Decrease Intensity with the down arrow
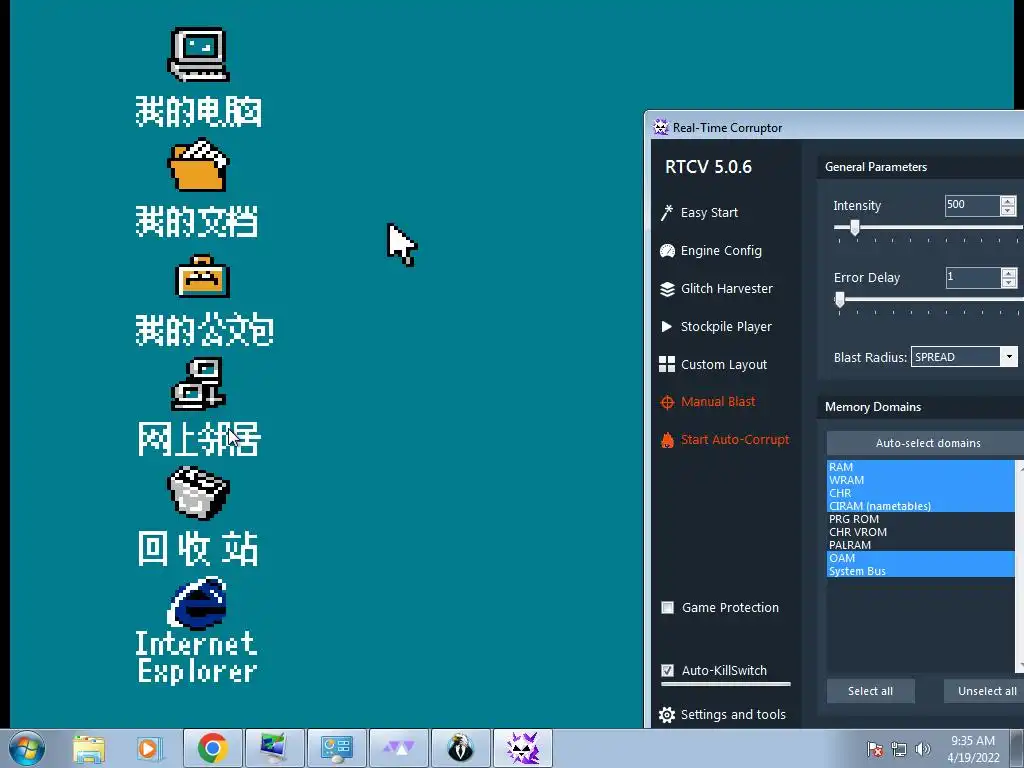Image resolution: width=1024 pixels, height=768 pixels. click(x=1008, y=210)
